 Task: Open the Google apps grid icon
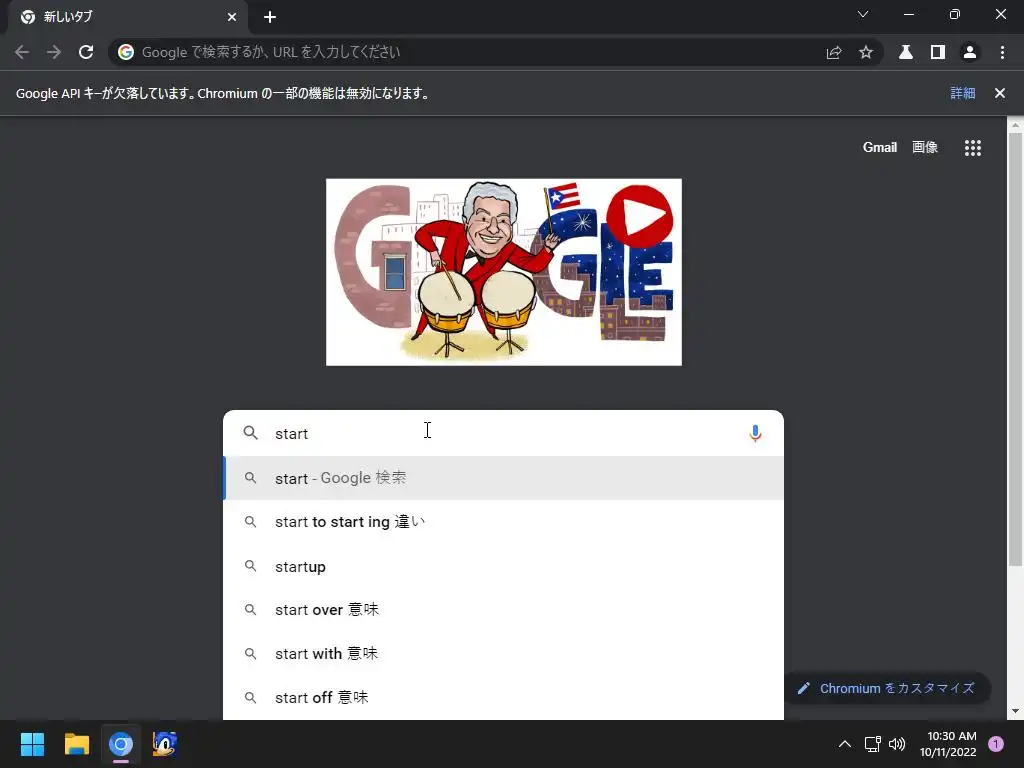(x=973, y=148)
